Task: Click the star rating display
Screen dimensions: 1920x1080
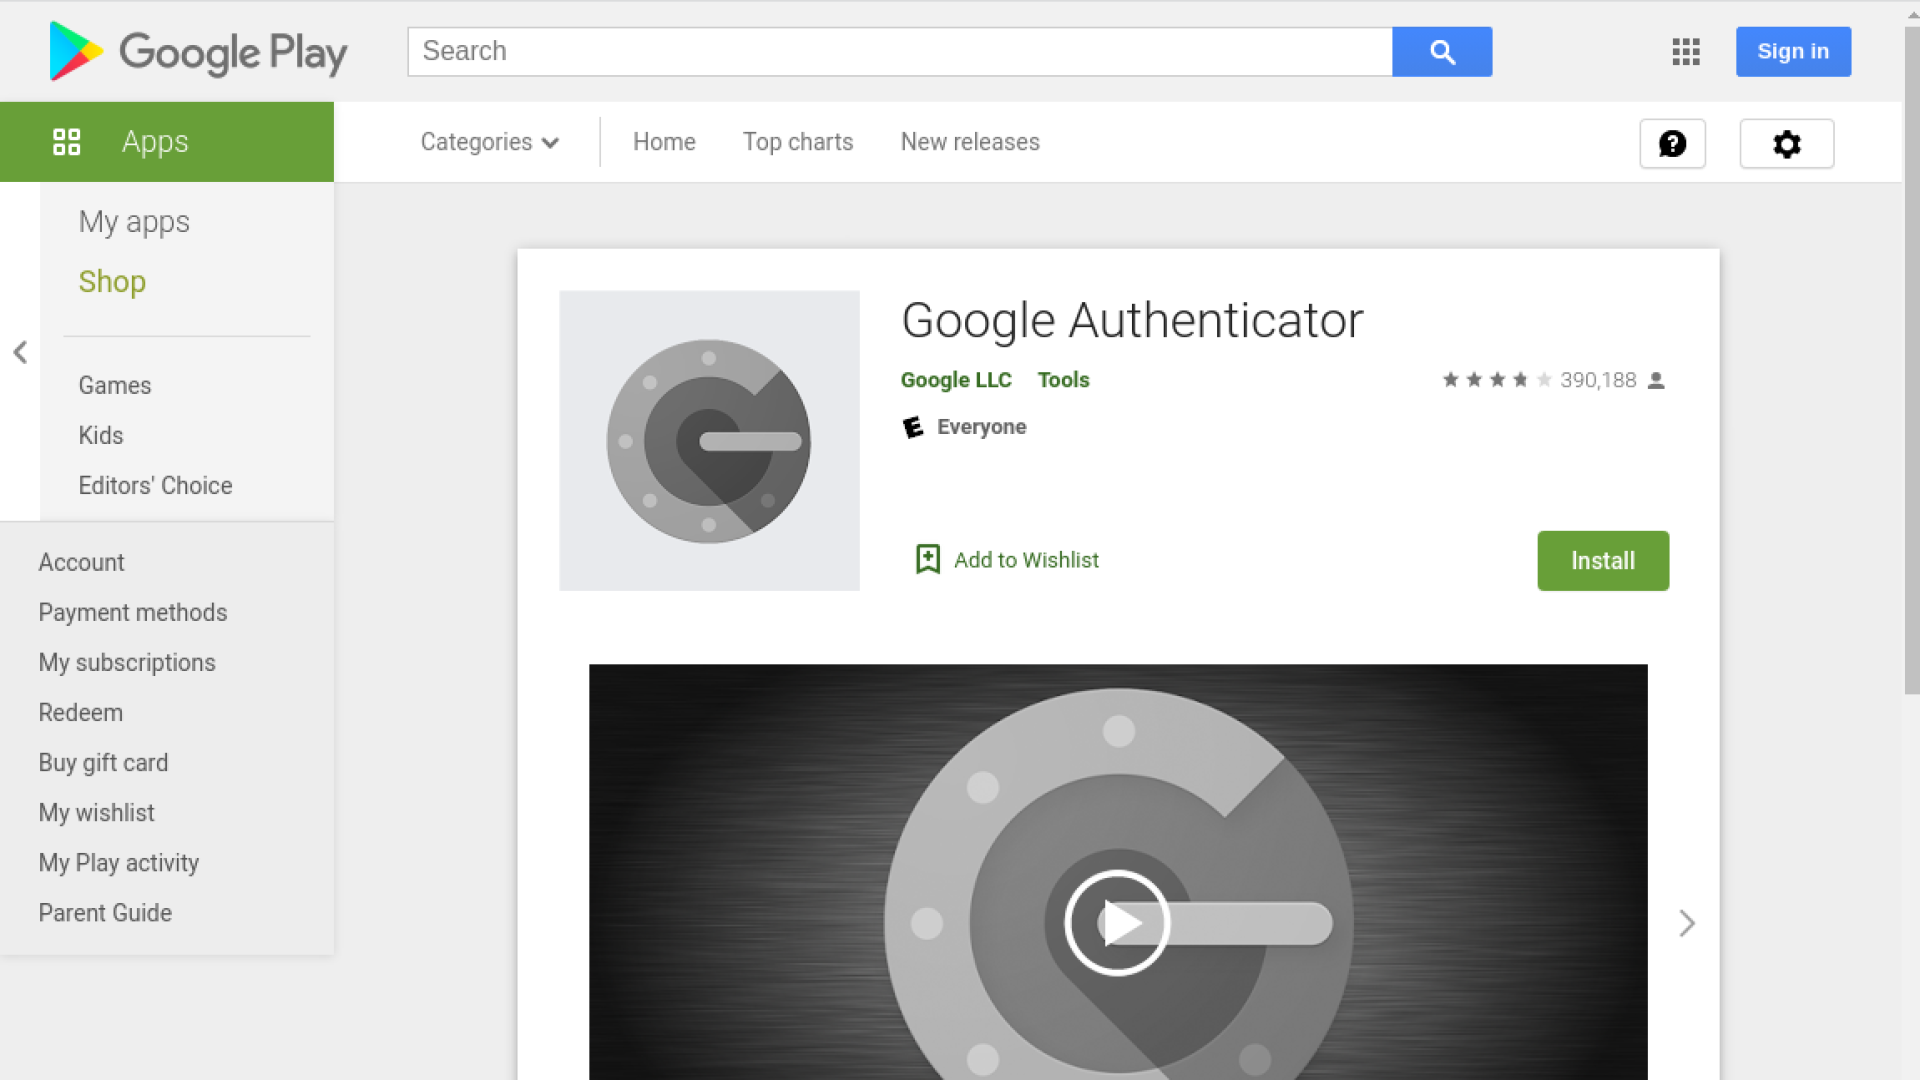Action: pos(1495,380)
